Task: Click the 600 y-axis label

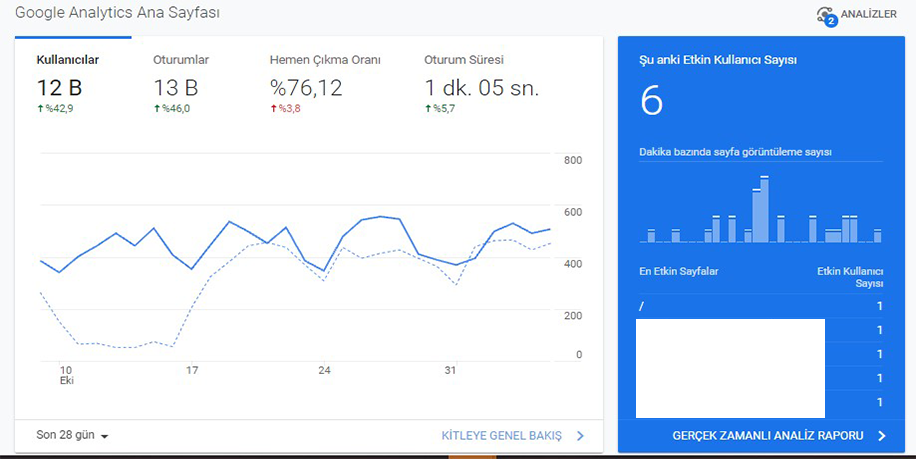Action: click(x=573, y=212)
